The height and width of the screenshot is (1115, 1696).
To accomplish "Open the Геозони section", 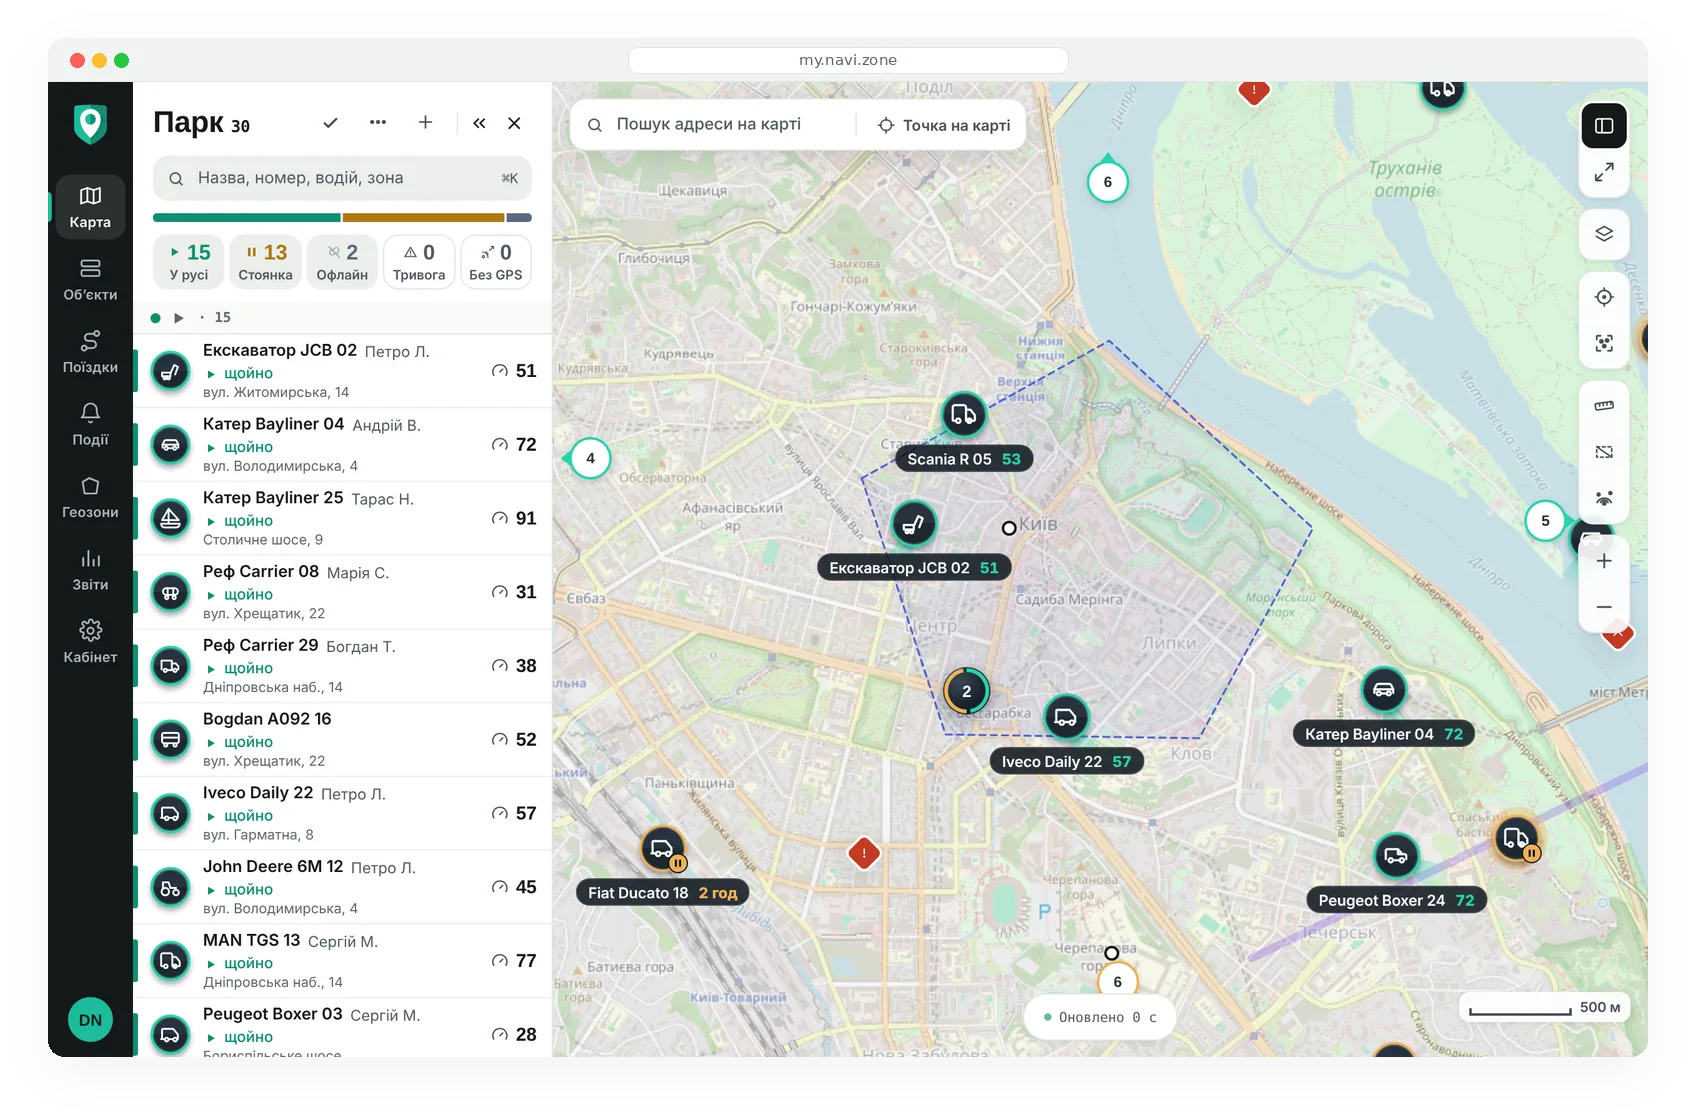I will [90, 497].
